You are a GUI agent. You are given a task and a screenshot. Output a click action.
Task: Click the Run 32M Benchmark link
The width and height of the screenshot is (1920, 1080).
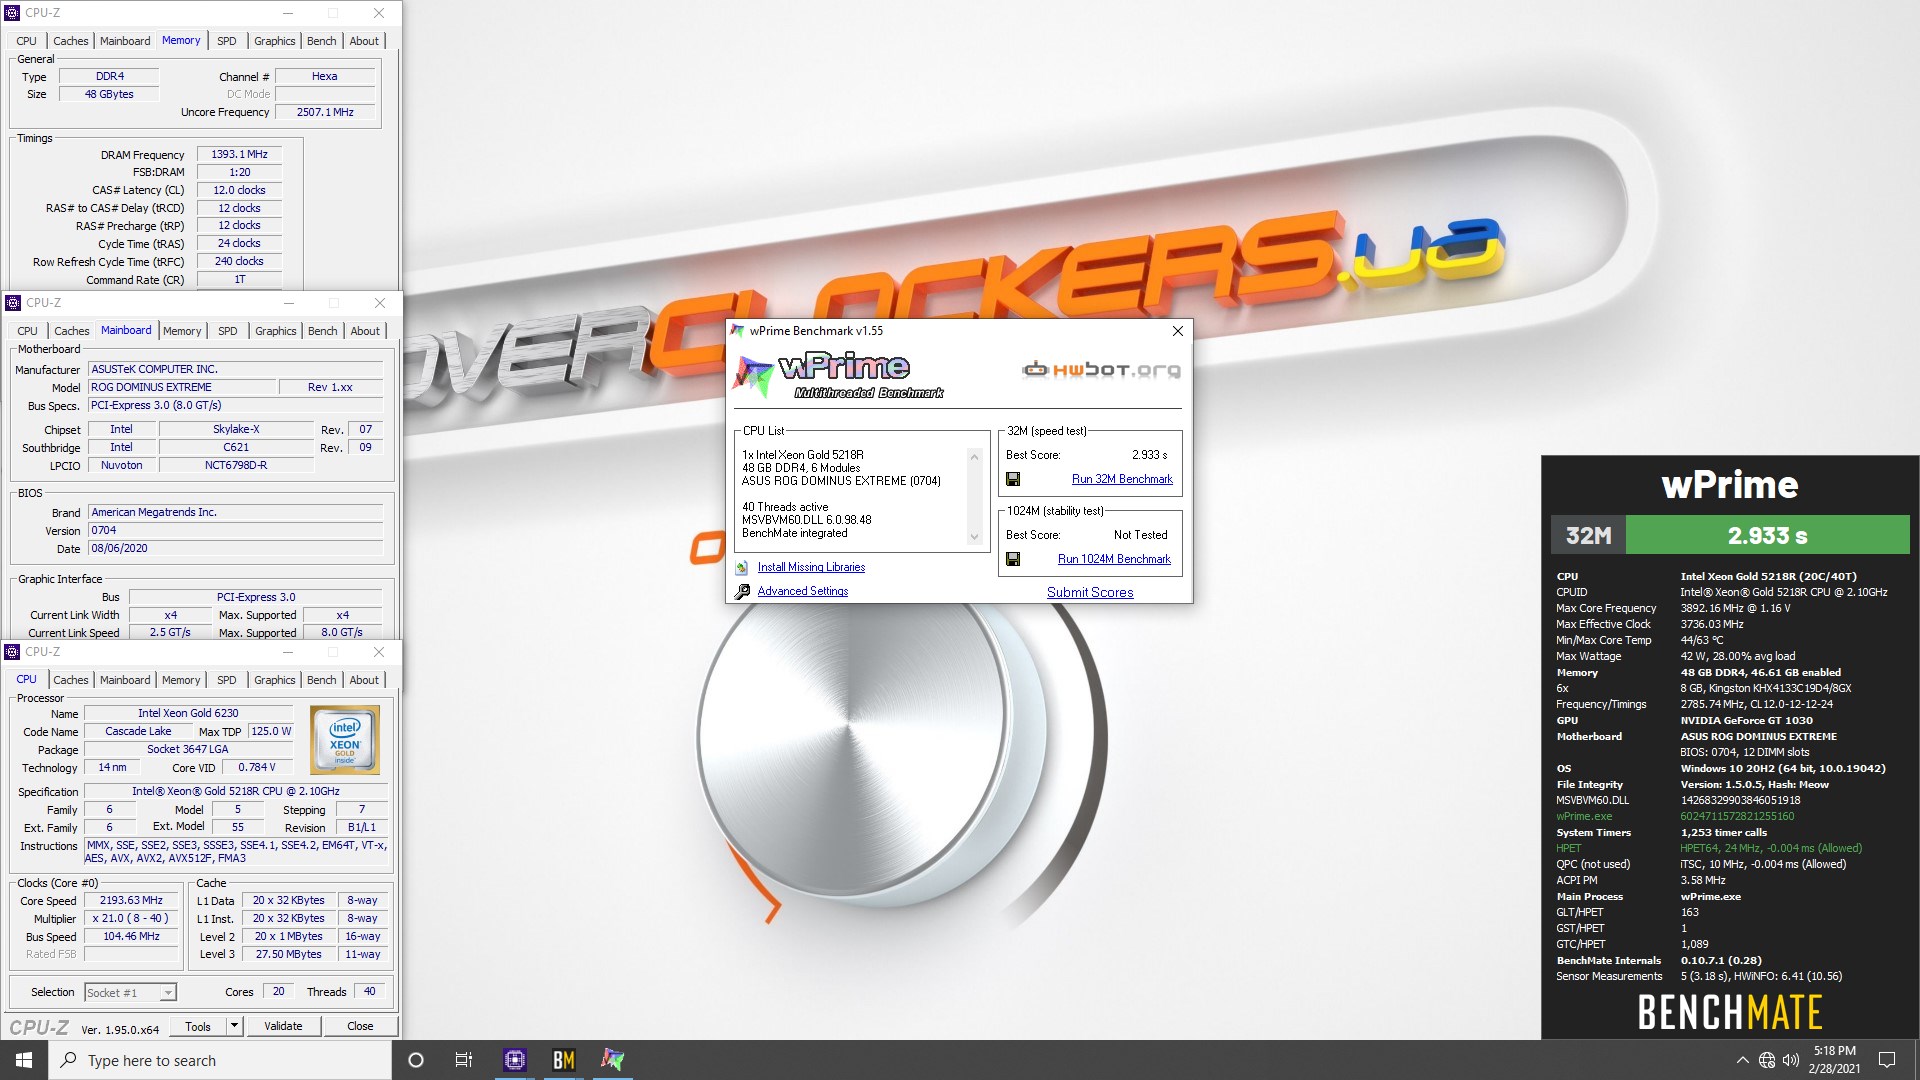click(1122, 479)
